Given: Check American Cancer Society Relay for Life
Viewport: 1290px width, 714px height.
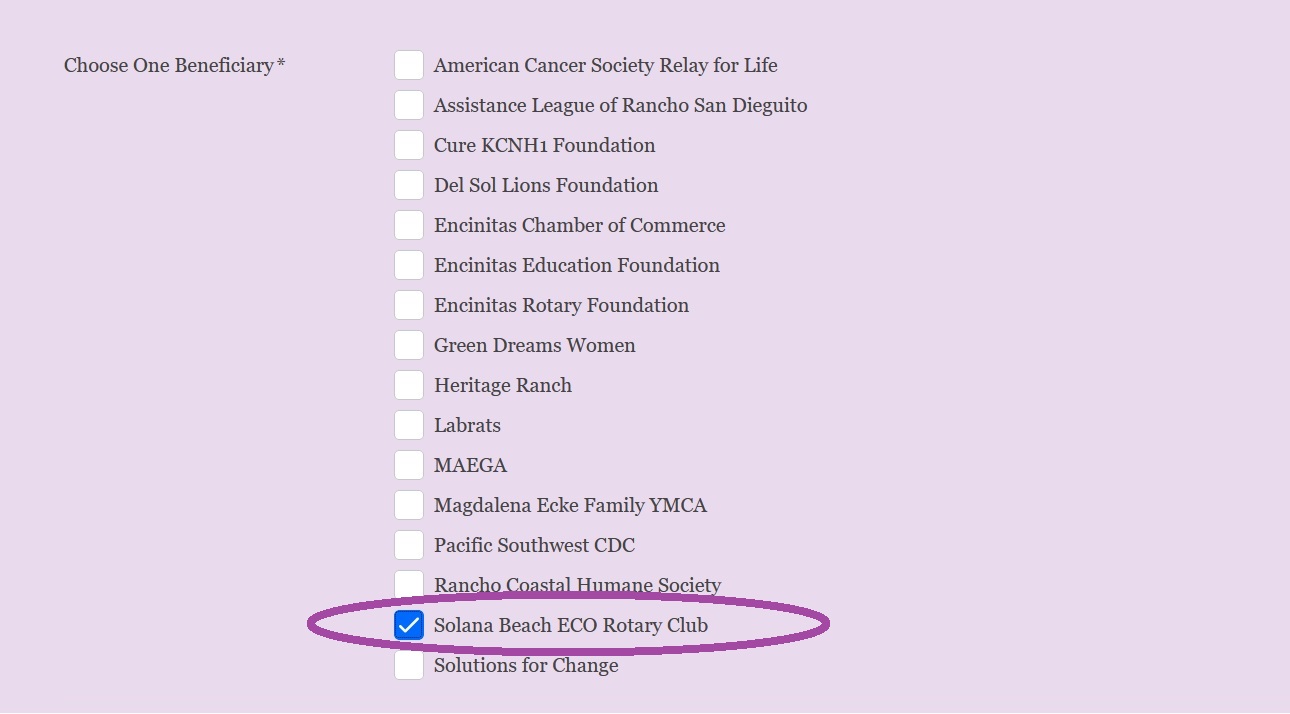Looking at the screenshot, I should point(409,65).
